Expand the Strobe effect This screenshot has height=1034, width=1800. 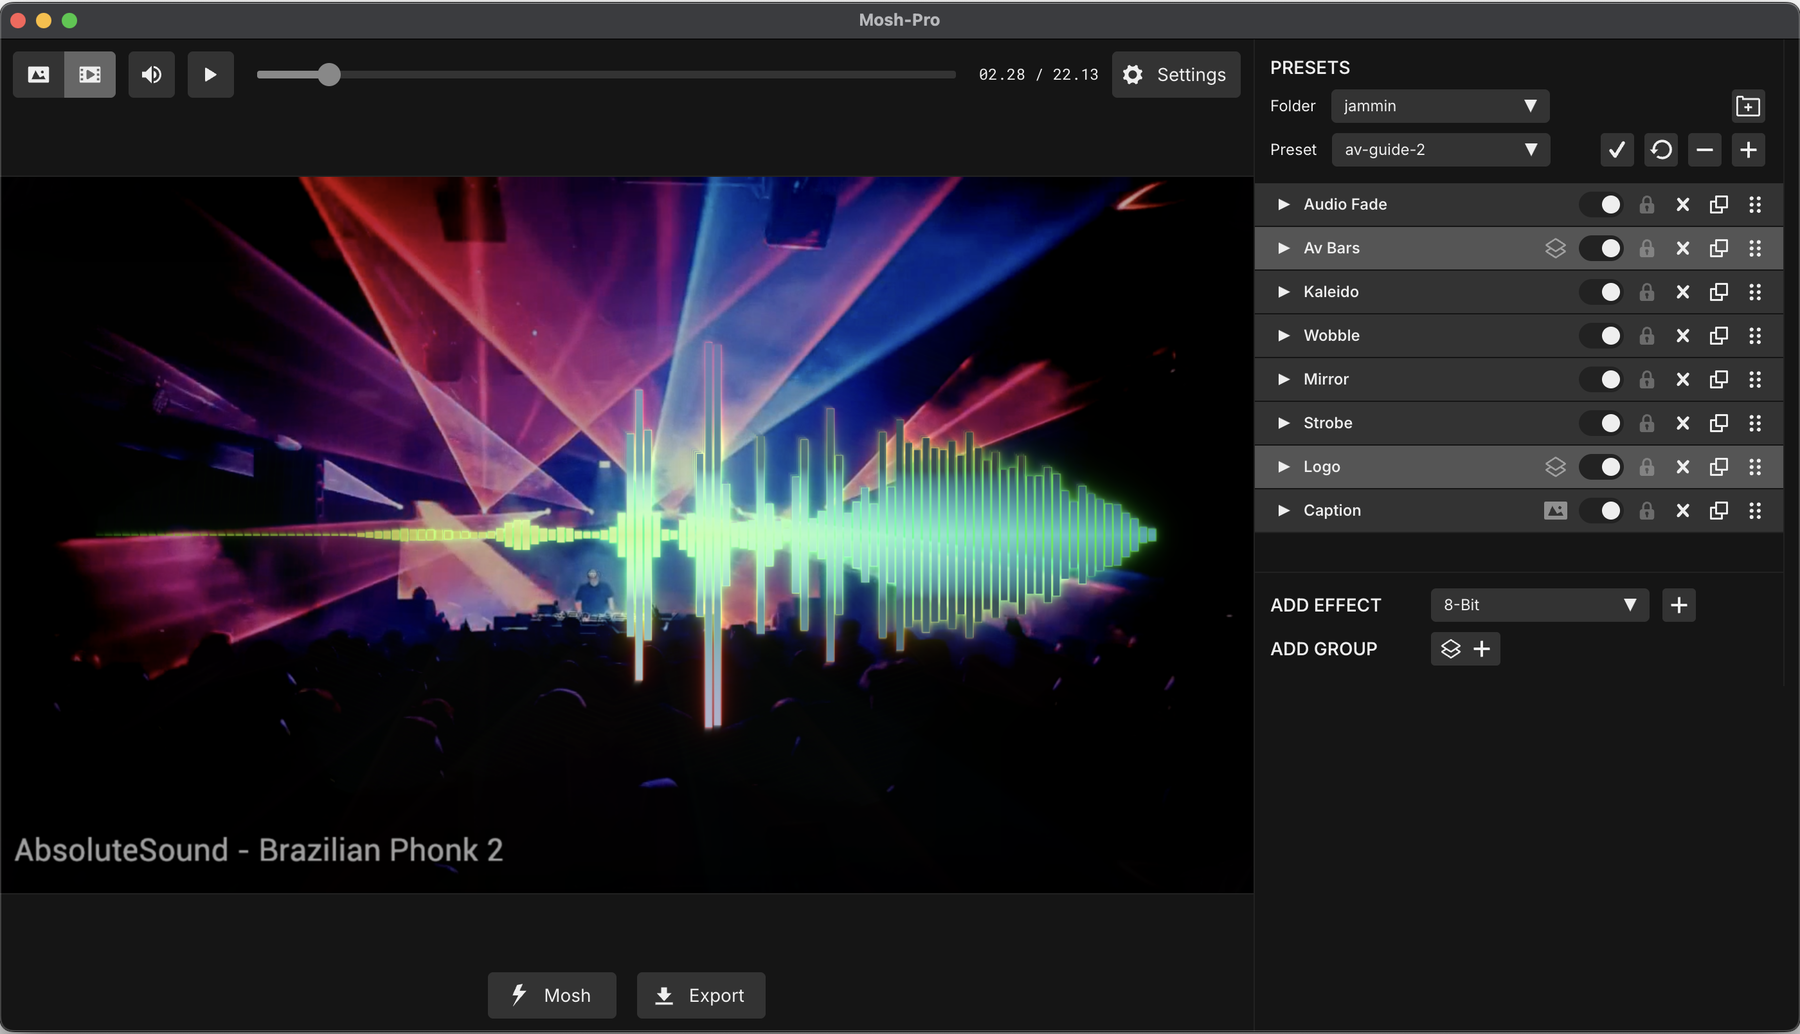[1284, 423]
